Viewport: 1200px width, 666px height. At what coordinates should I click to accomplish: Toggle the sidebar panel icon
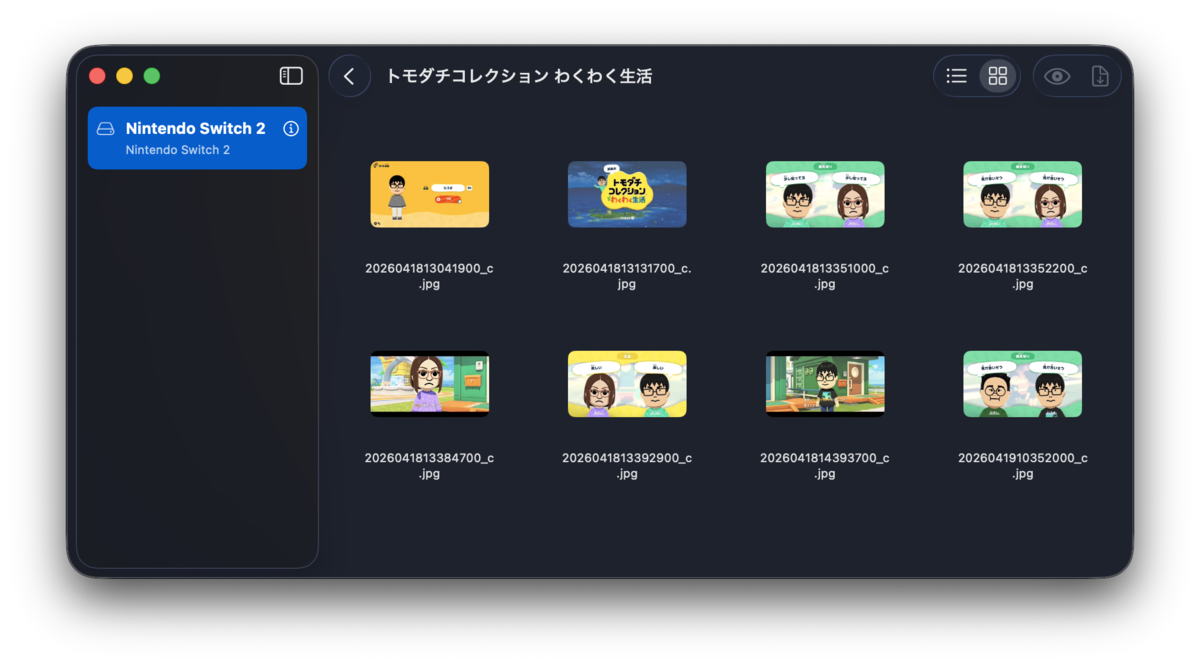click(x=291, y=76)
